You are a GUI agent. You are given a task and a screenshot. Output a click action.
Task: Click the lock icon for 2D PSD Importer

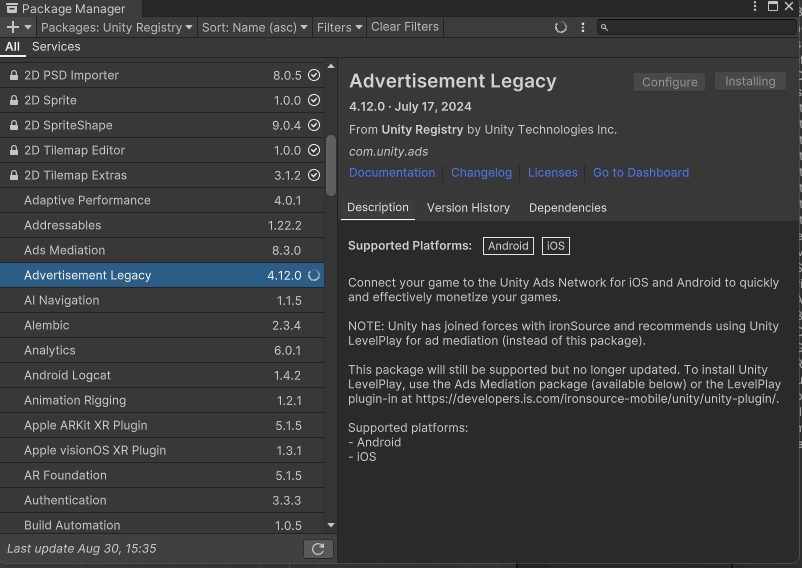point(14,75)
